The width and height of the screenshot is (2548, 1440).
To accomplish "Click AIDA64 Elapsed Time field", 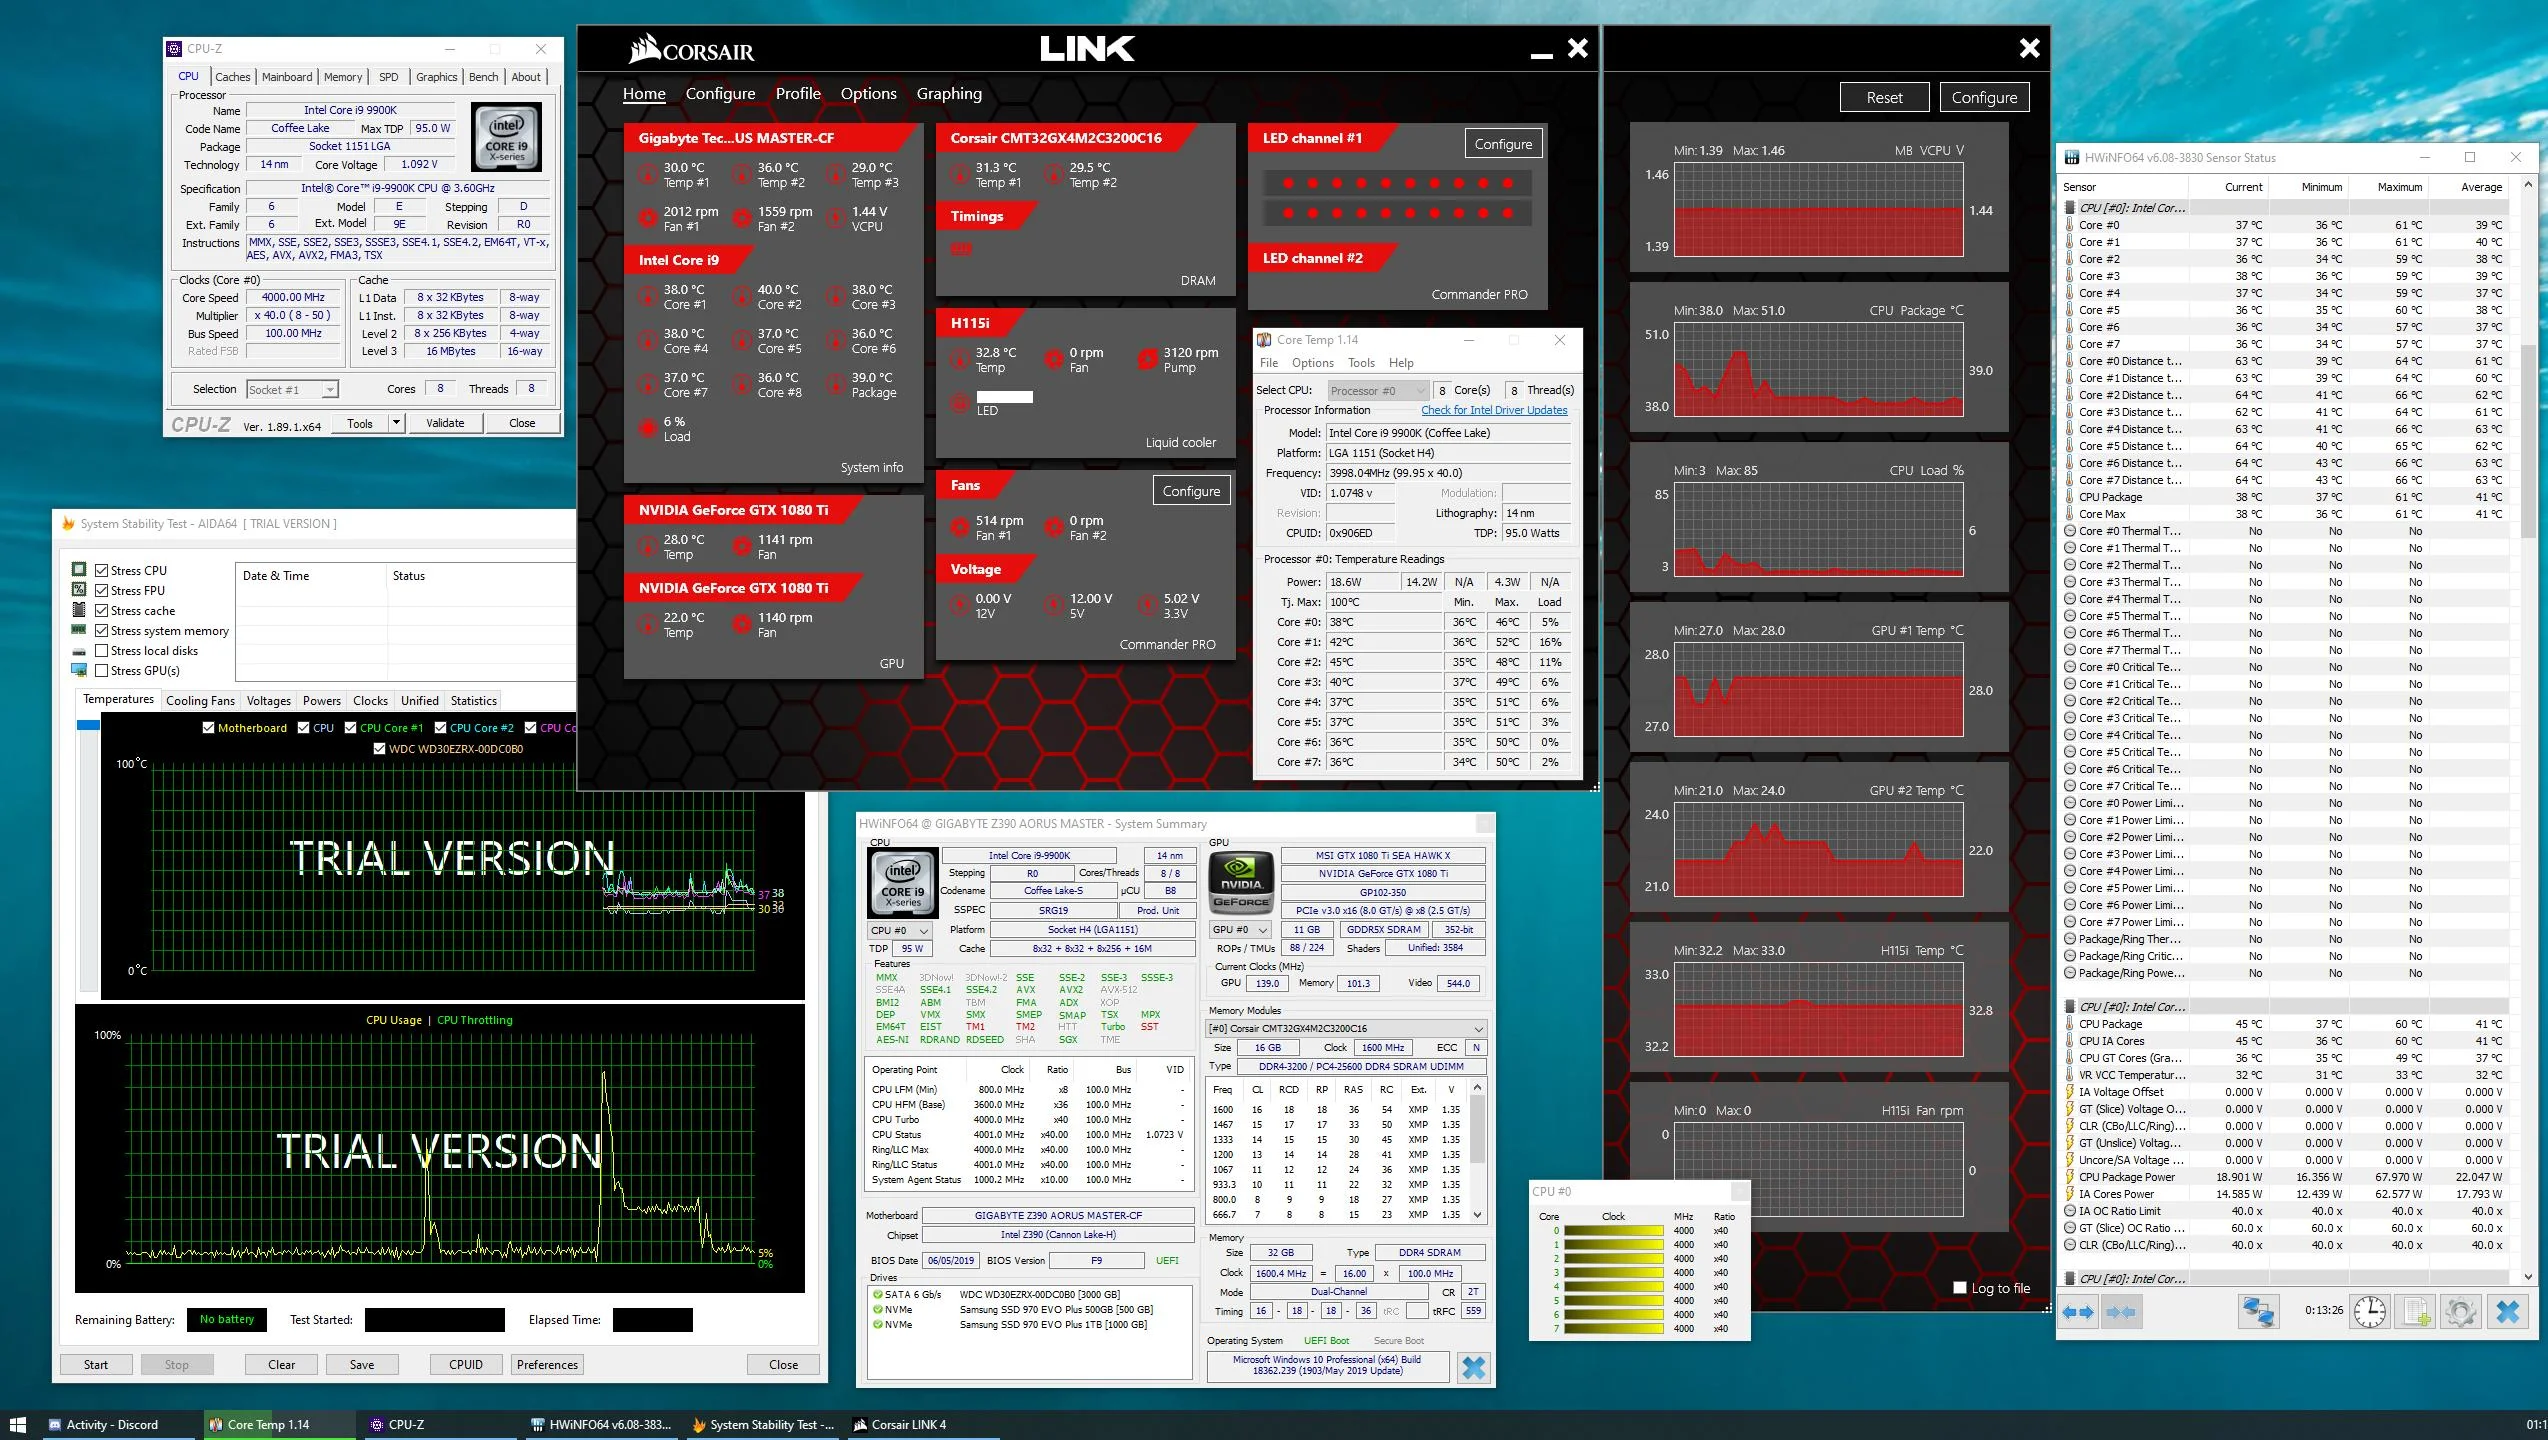I will (x=652, y=1320).
